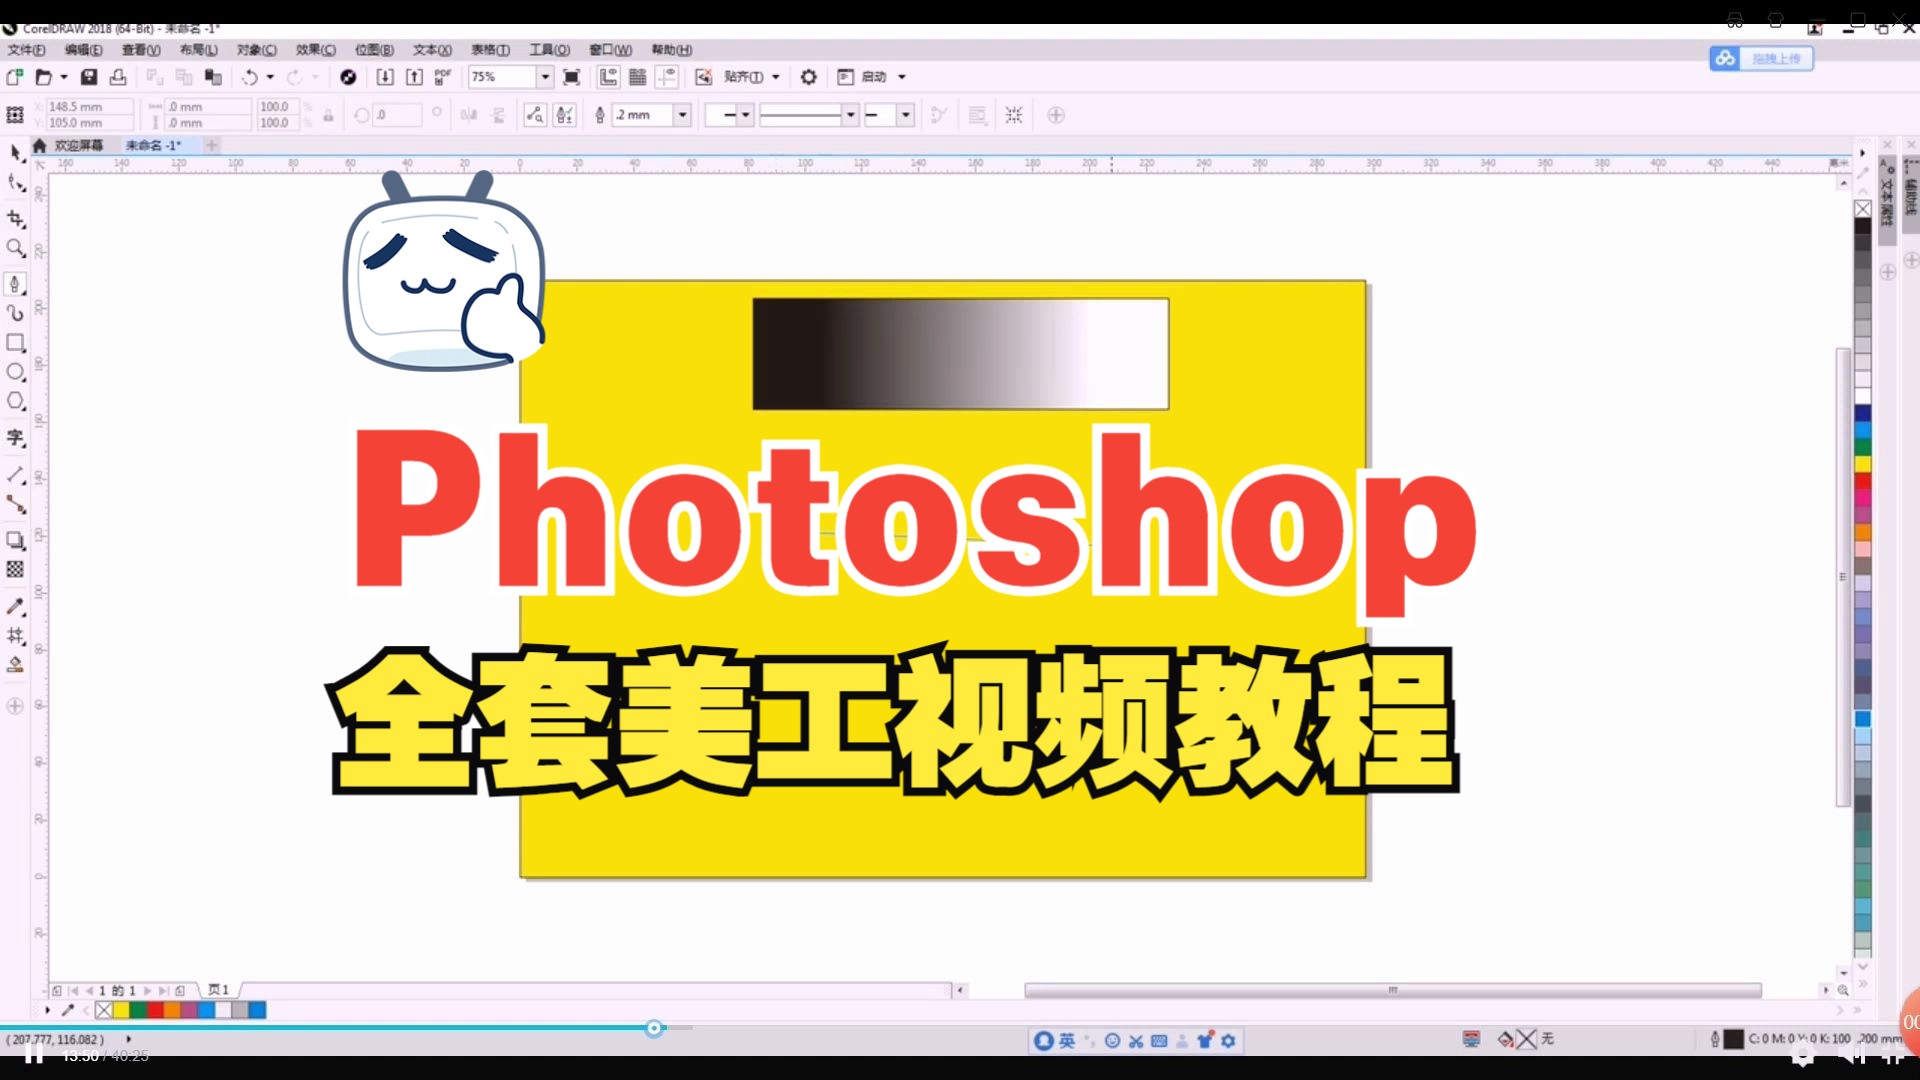Switch to the 欢迎屏幕 welcome tab

coord(80,145)
